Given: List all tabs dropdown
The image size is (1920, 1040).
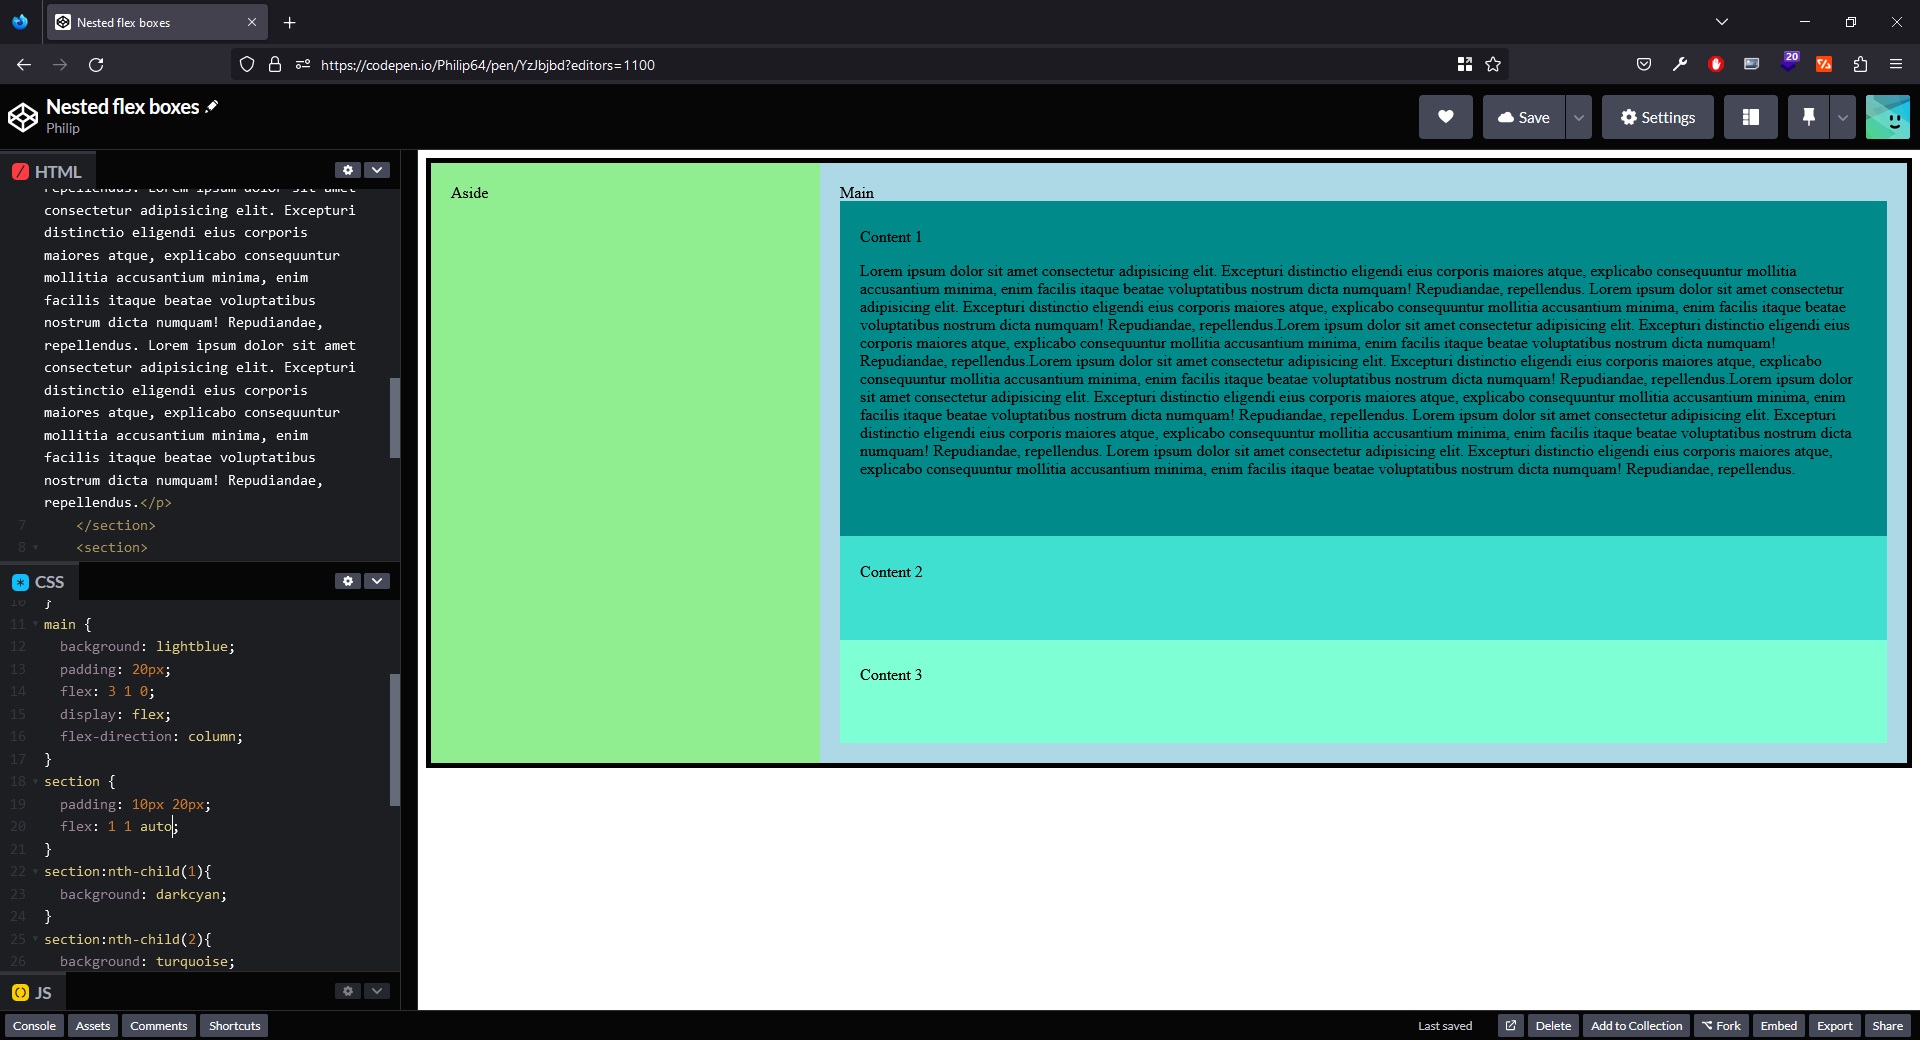Looking at the screenshot, I should click(1721, 22).
